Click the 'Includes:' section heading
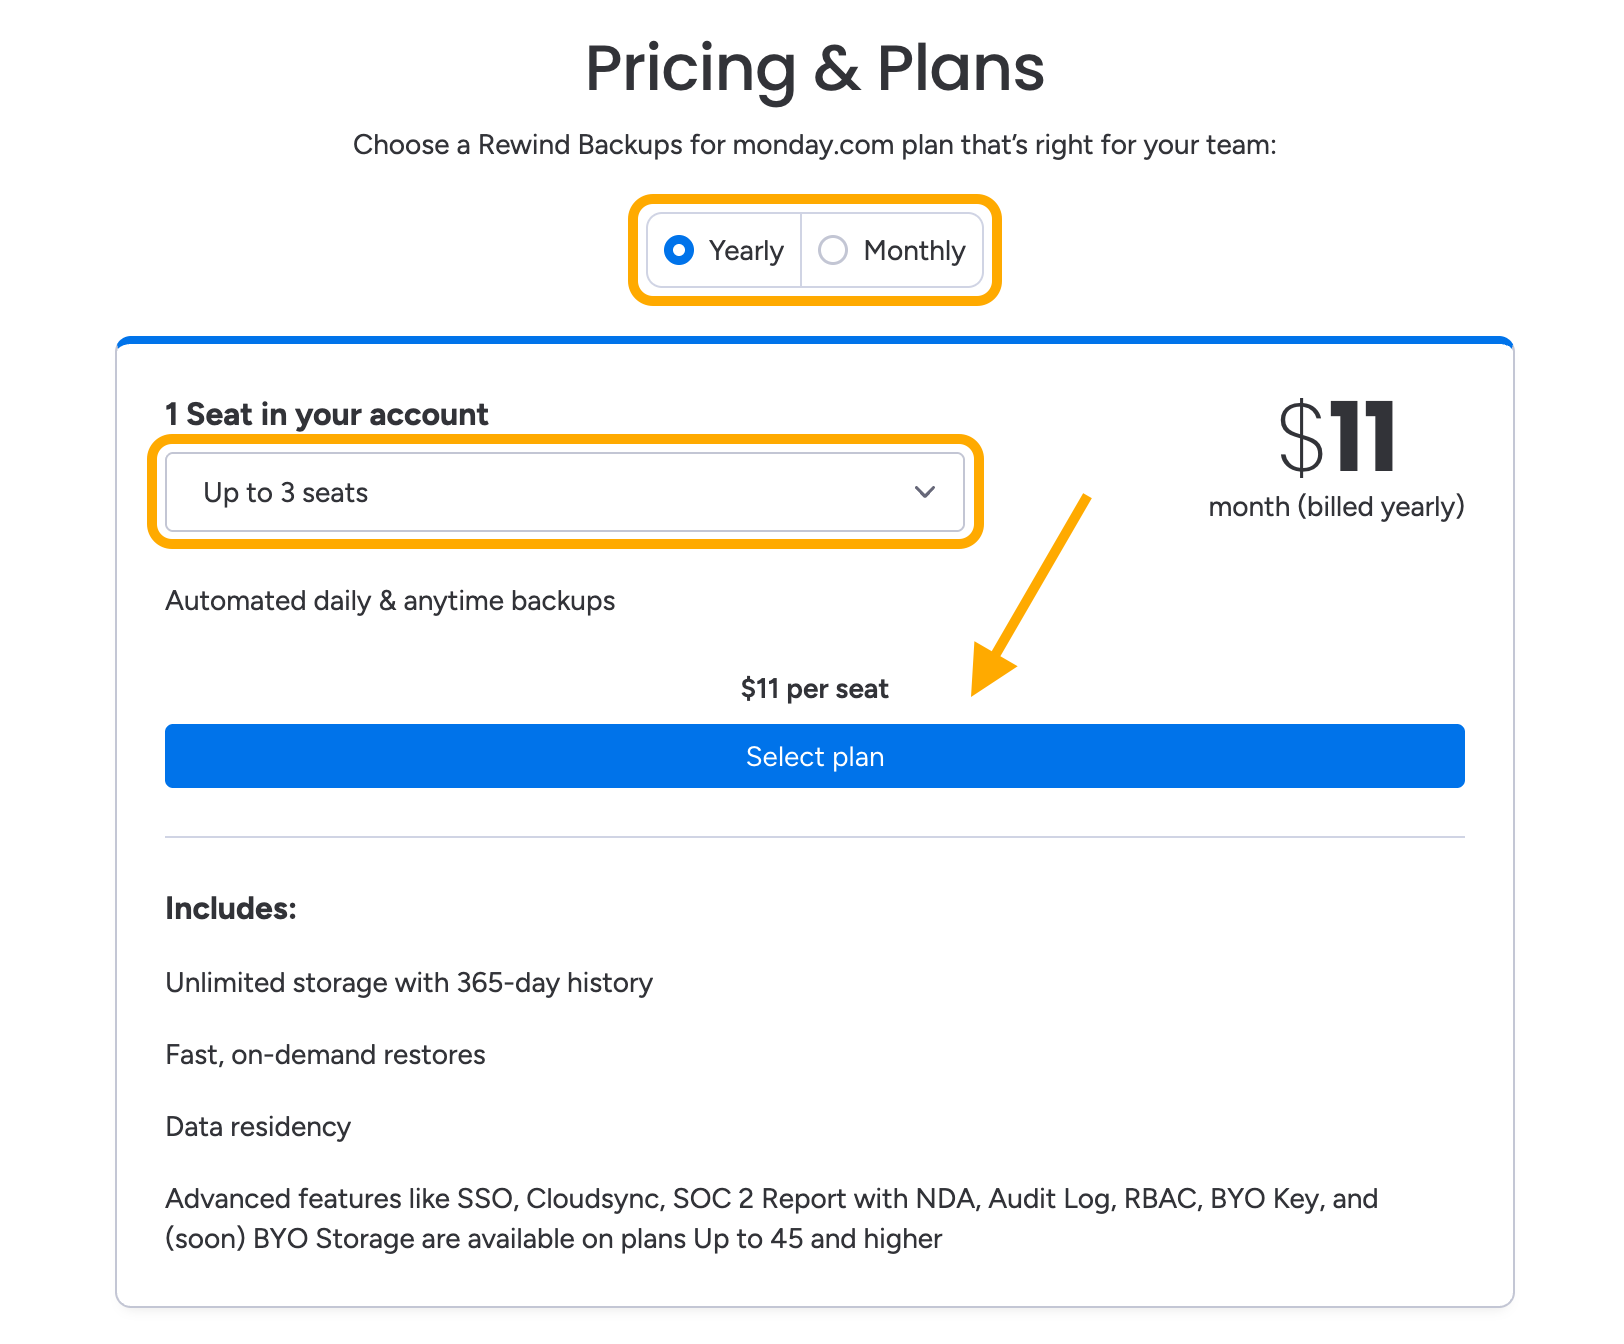1624x1344 pixels. (x=231, y=908)
